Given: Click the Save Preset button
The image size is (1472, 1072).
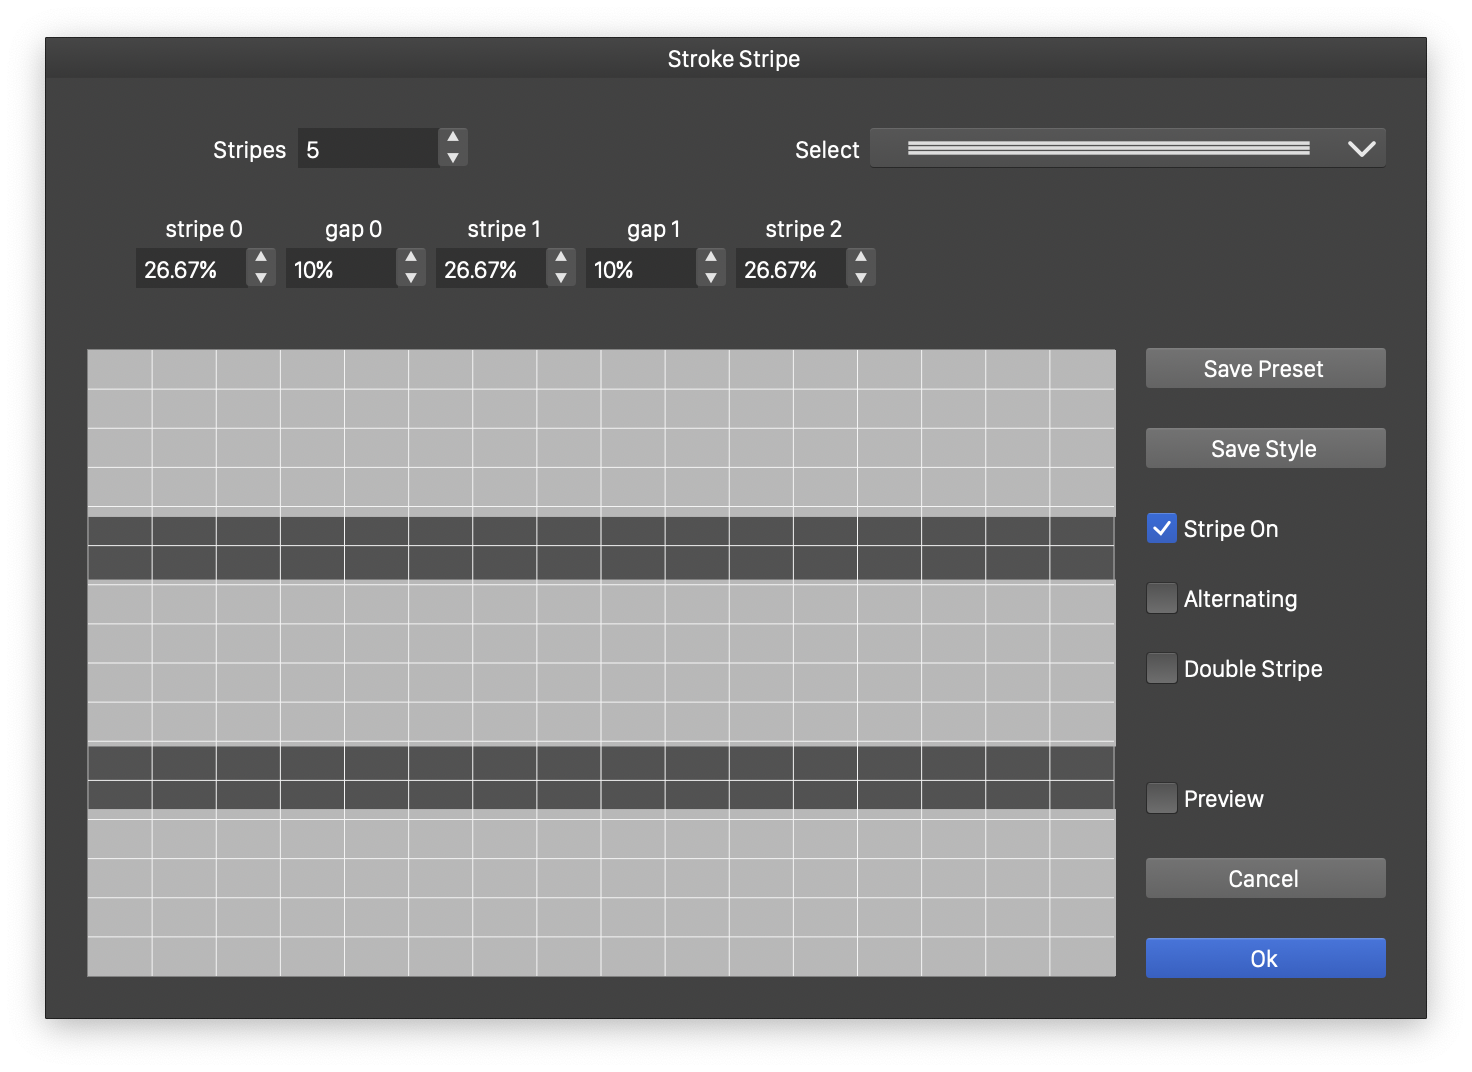Looking at the screenshot, I should coord(1265,369).
